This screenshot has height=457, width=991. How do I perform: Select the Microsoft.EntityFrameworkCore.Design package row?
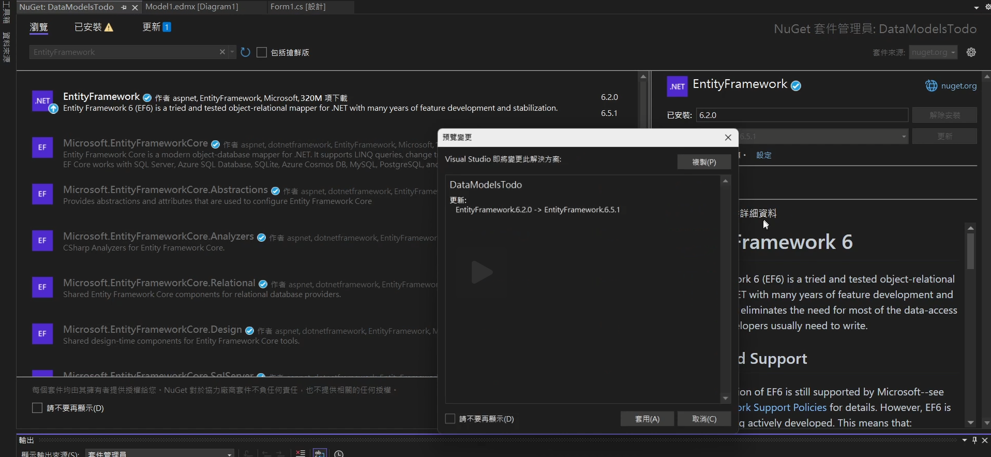tap(235, 334)
